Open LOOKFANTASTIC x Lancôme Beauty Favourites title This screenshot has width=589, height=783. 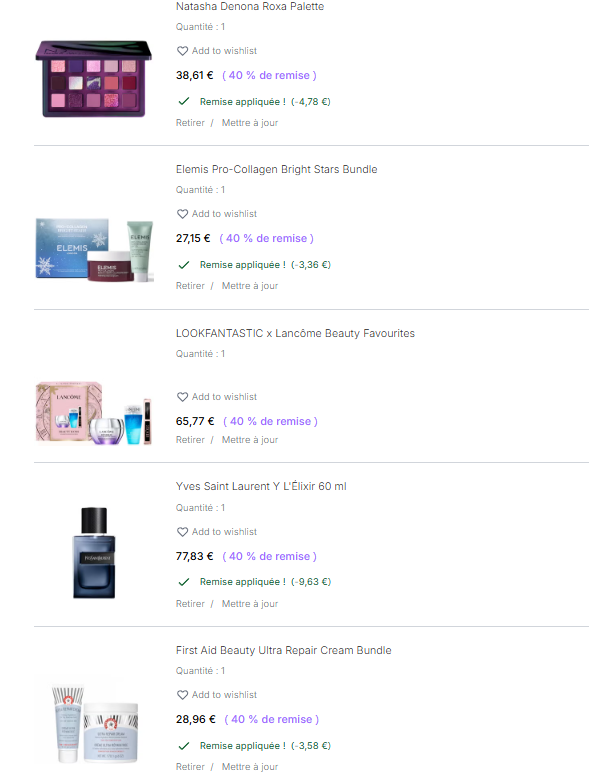pos(295,334)
